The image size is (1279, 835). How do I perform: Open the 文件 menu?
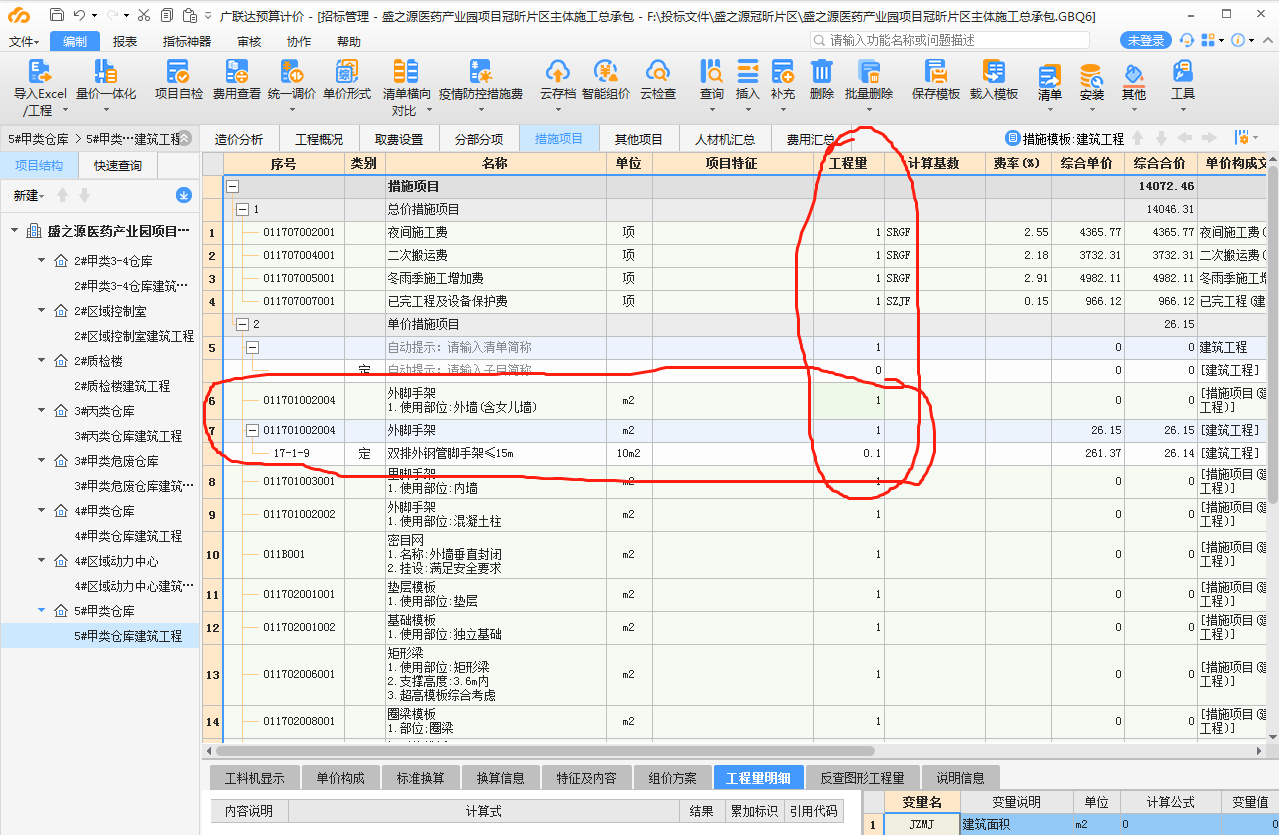(x=24, y=41)
